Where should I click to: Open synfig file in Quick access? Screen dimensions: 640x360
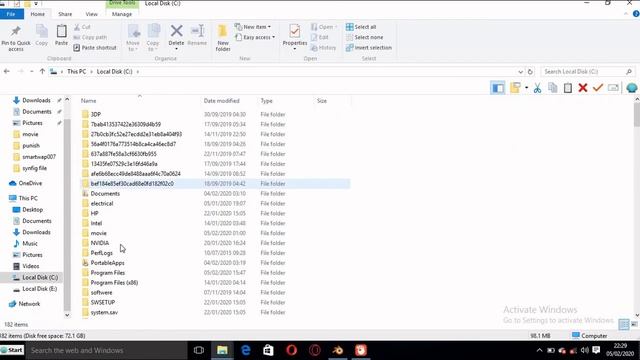34,168
